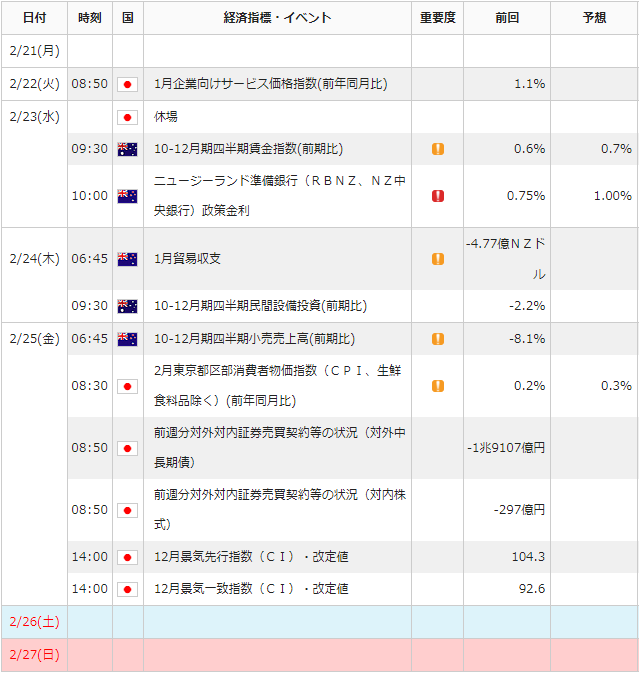Click the 1月貿易収支 event
The image size is (639, 673).
click(x=188, y=259)
